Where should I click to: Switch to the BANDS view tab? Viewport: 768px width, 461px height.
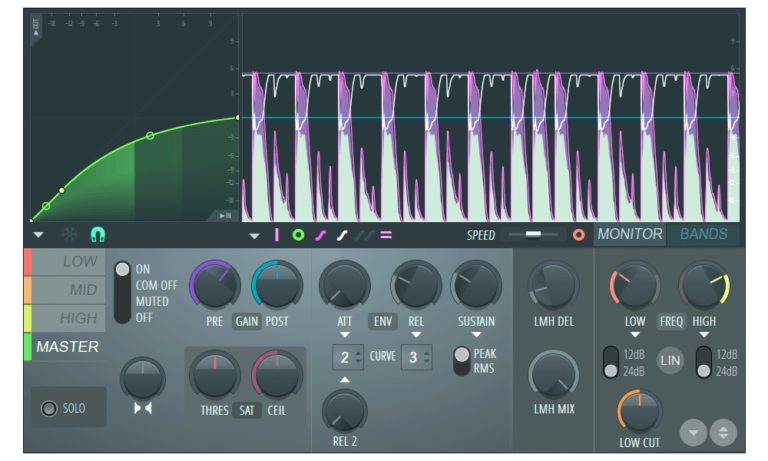point(704,234)
